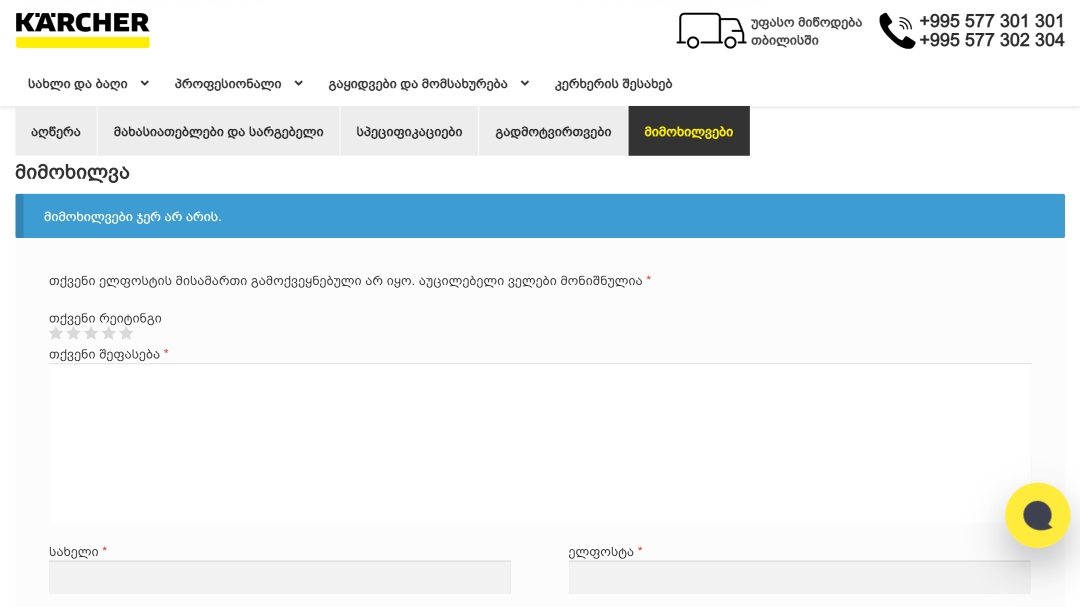Click the სახელი field label
Screen dimensions: 1080x607
pos(74,552)
